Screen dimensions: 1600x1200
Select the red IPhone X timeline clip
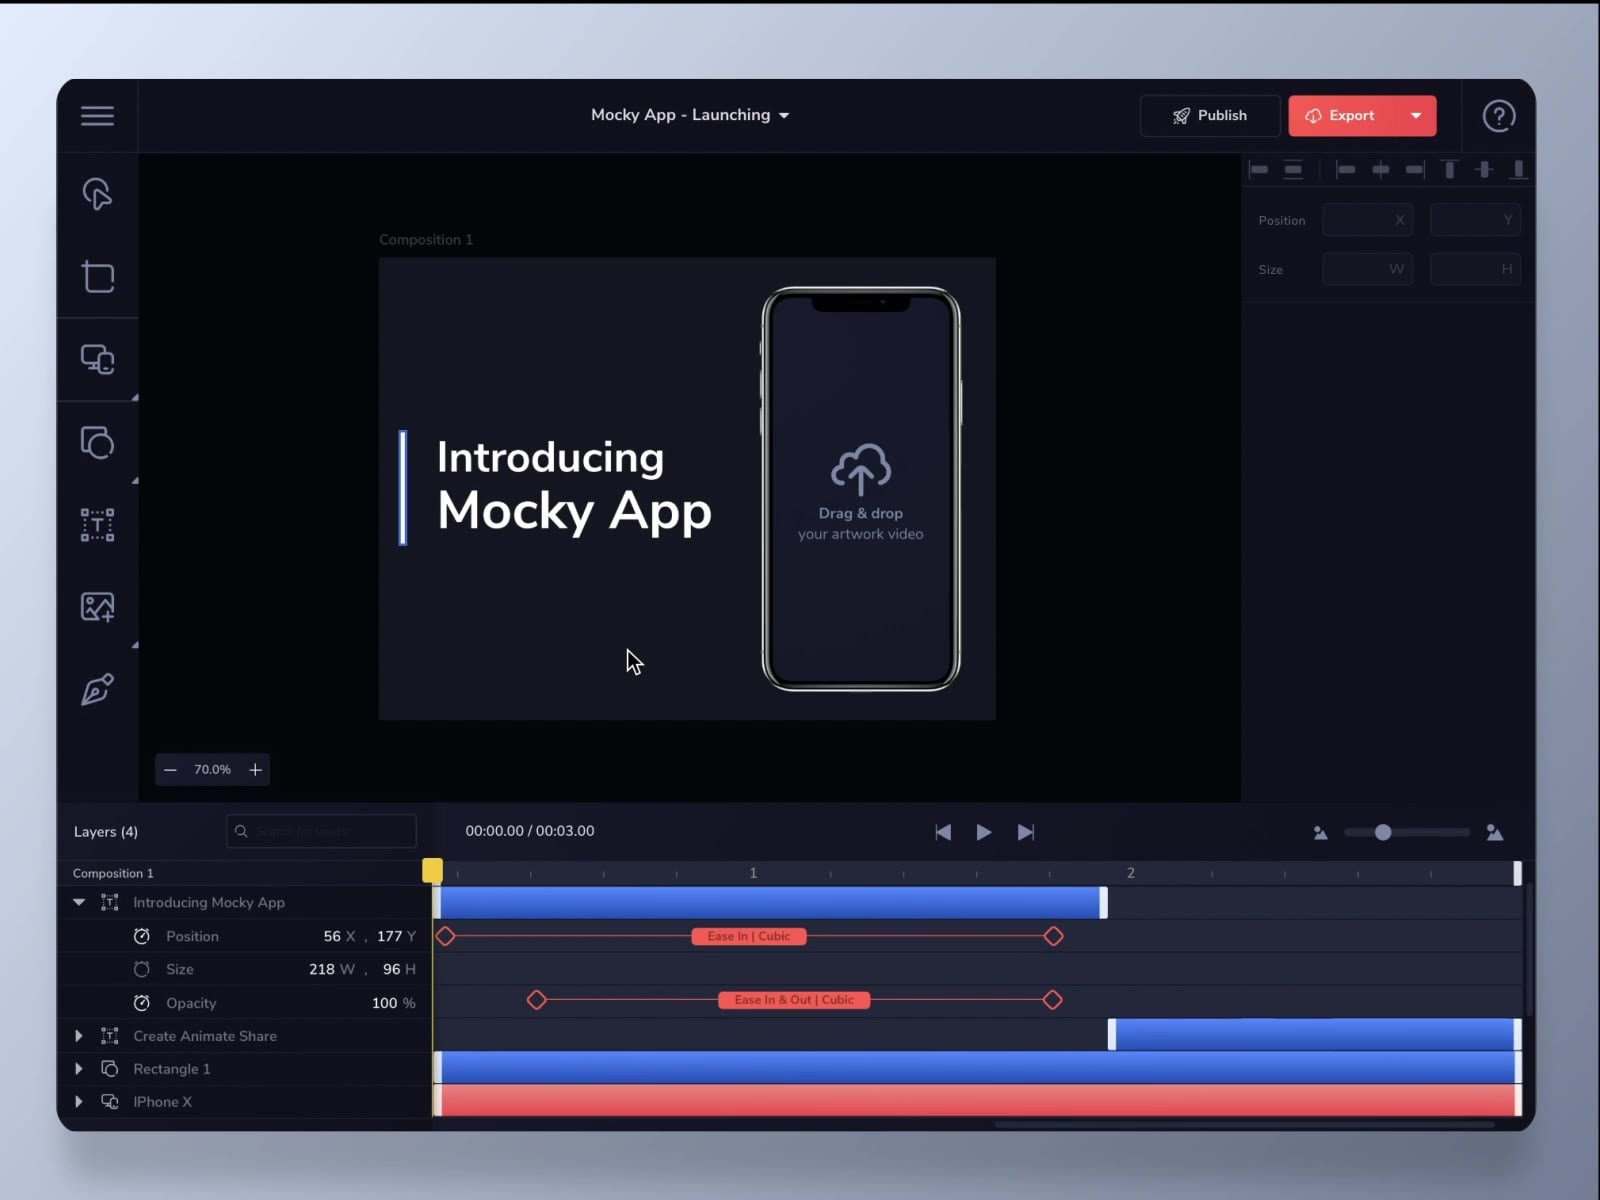[x=977, y=1100]
